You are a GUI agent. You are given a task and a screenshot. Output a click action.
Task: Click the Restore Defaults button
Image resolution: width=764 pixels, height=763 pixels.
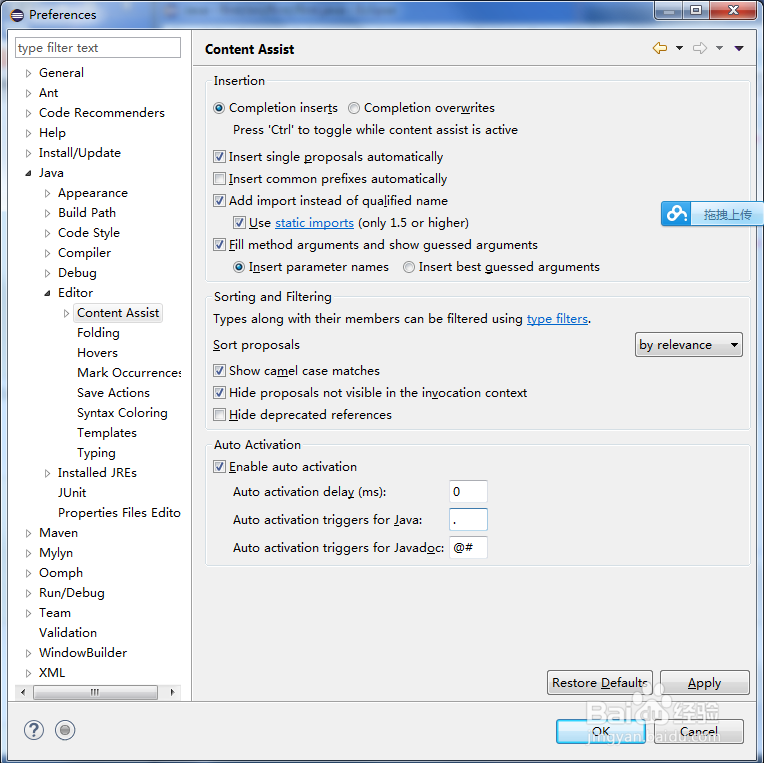(600, 683)
